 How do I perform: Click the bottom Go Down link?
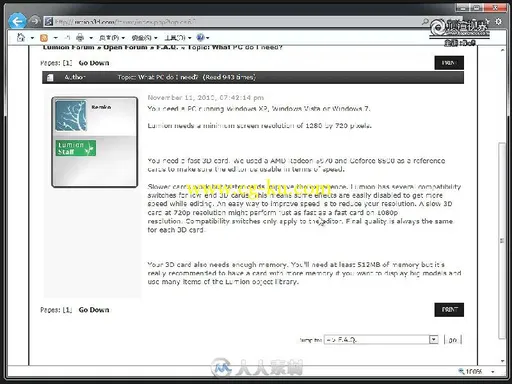pos(94,310)
